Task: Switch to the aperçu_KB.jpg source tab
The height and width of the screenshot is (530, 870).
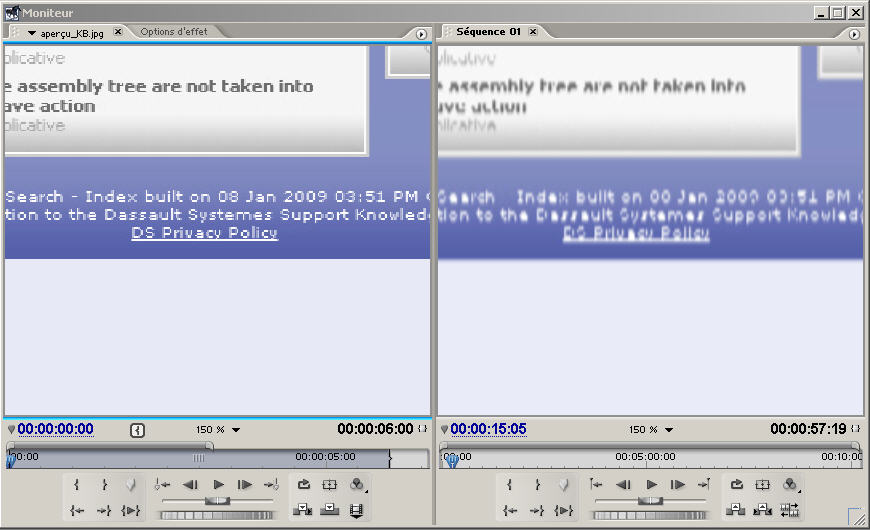Action: click(72, 33)
